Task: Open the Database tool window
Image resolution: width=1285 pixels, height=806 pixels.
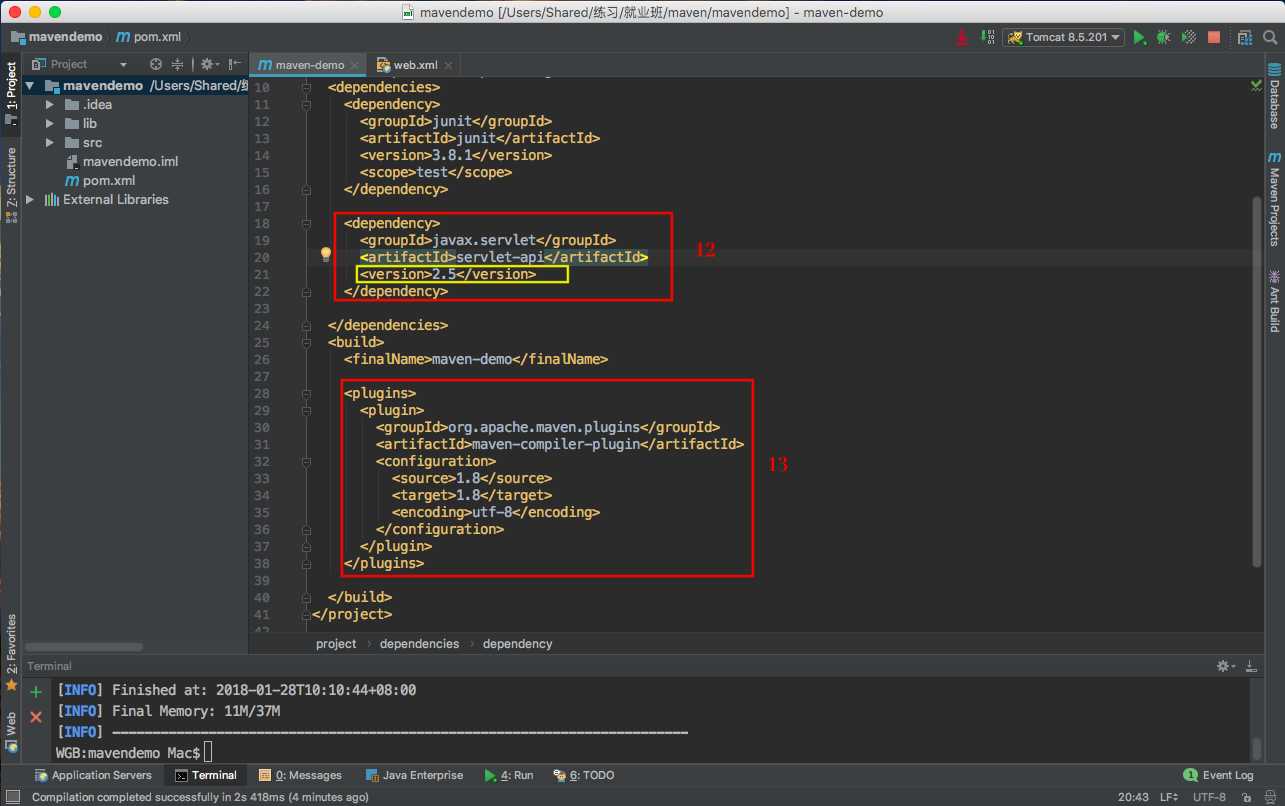Action: coord(1274,96)
